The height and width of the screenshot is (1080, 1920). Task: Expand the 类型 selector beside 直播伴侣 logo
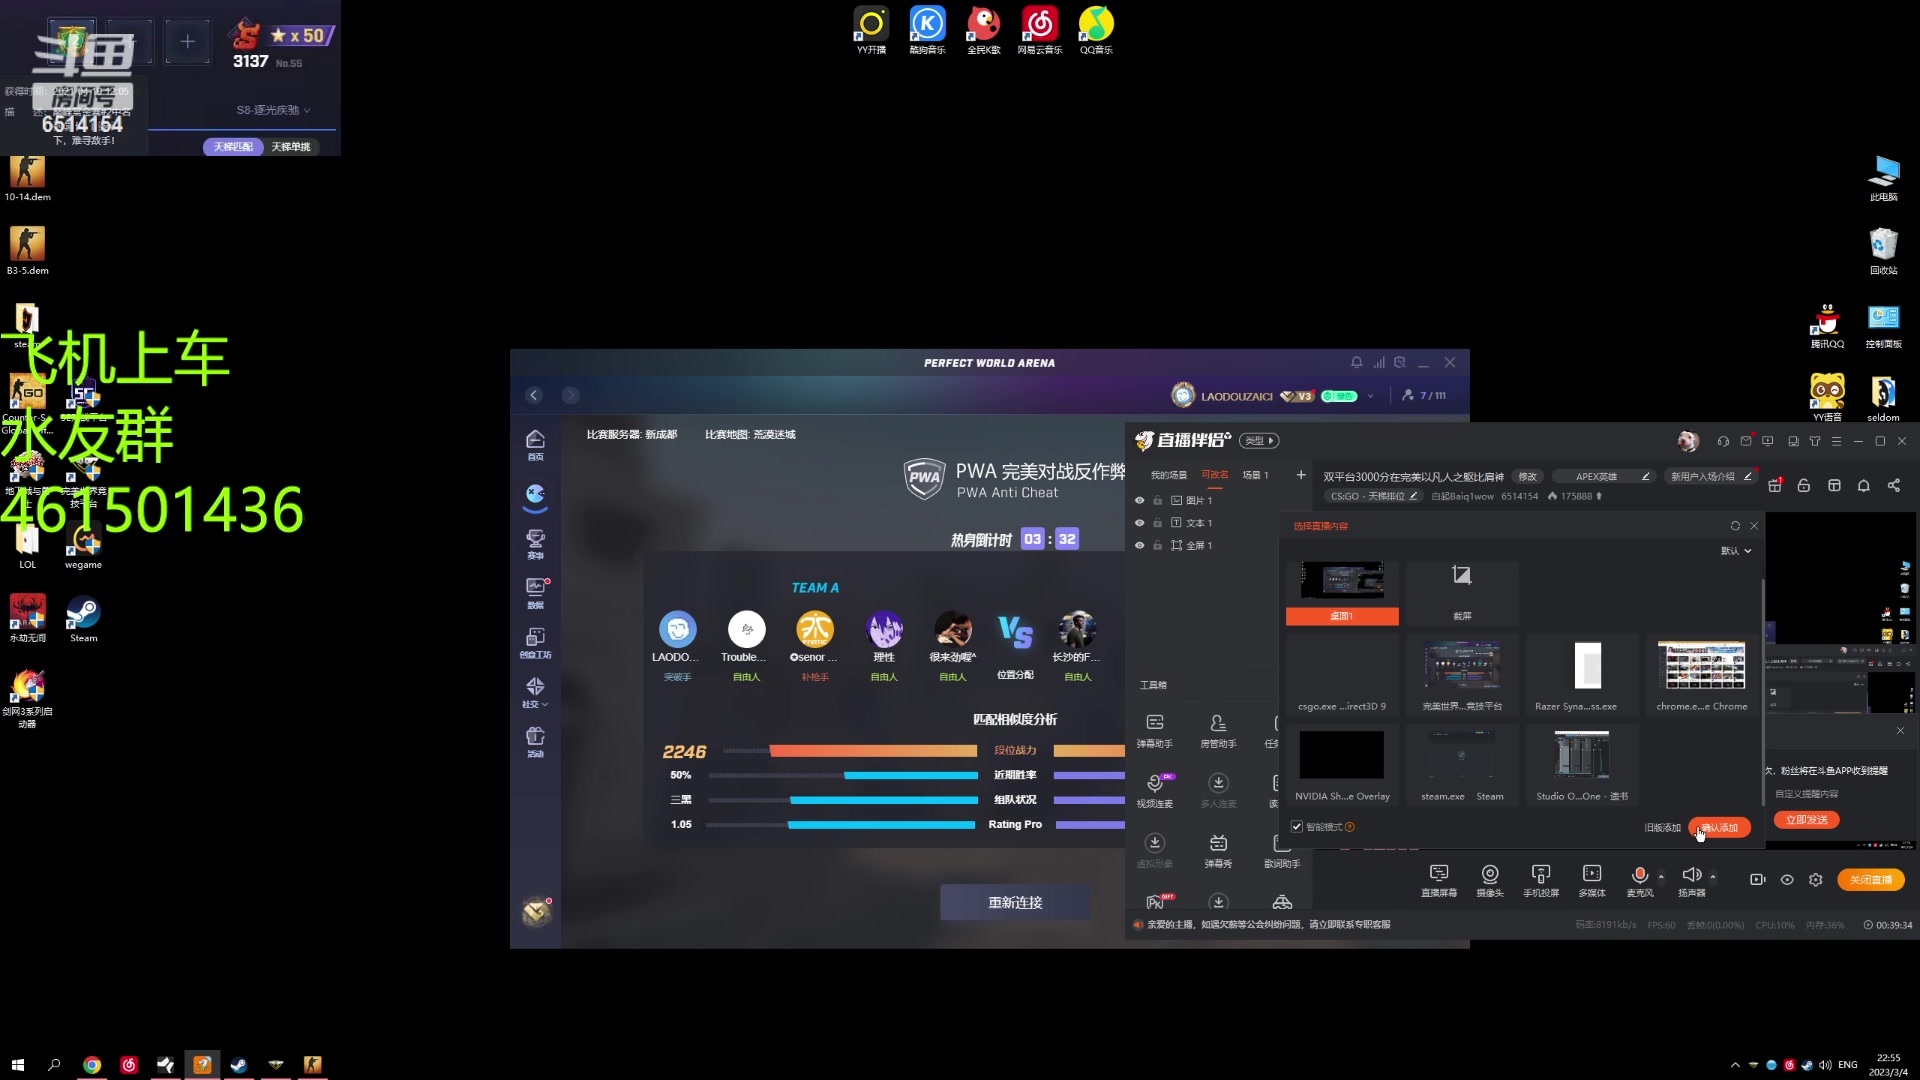pos(1259,441)
